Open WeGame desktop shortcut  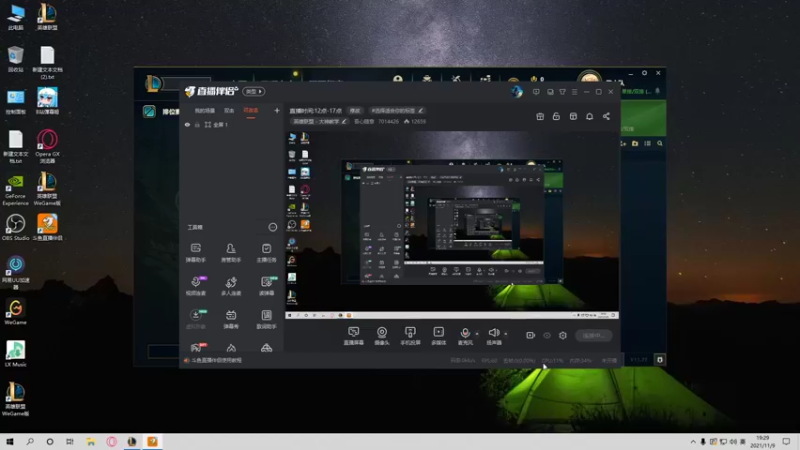15,312
